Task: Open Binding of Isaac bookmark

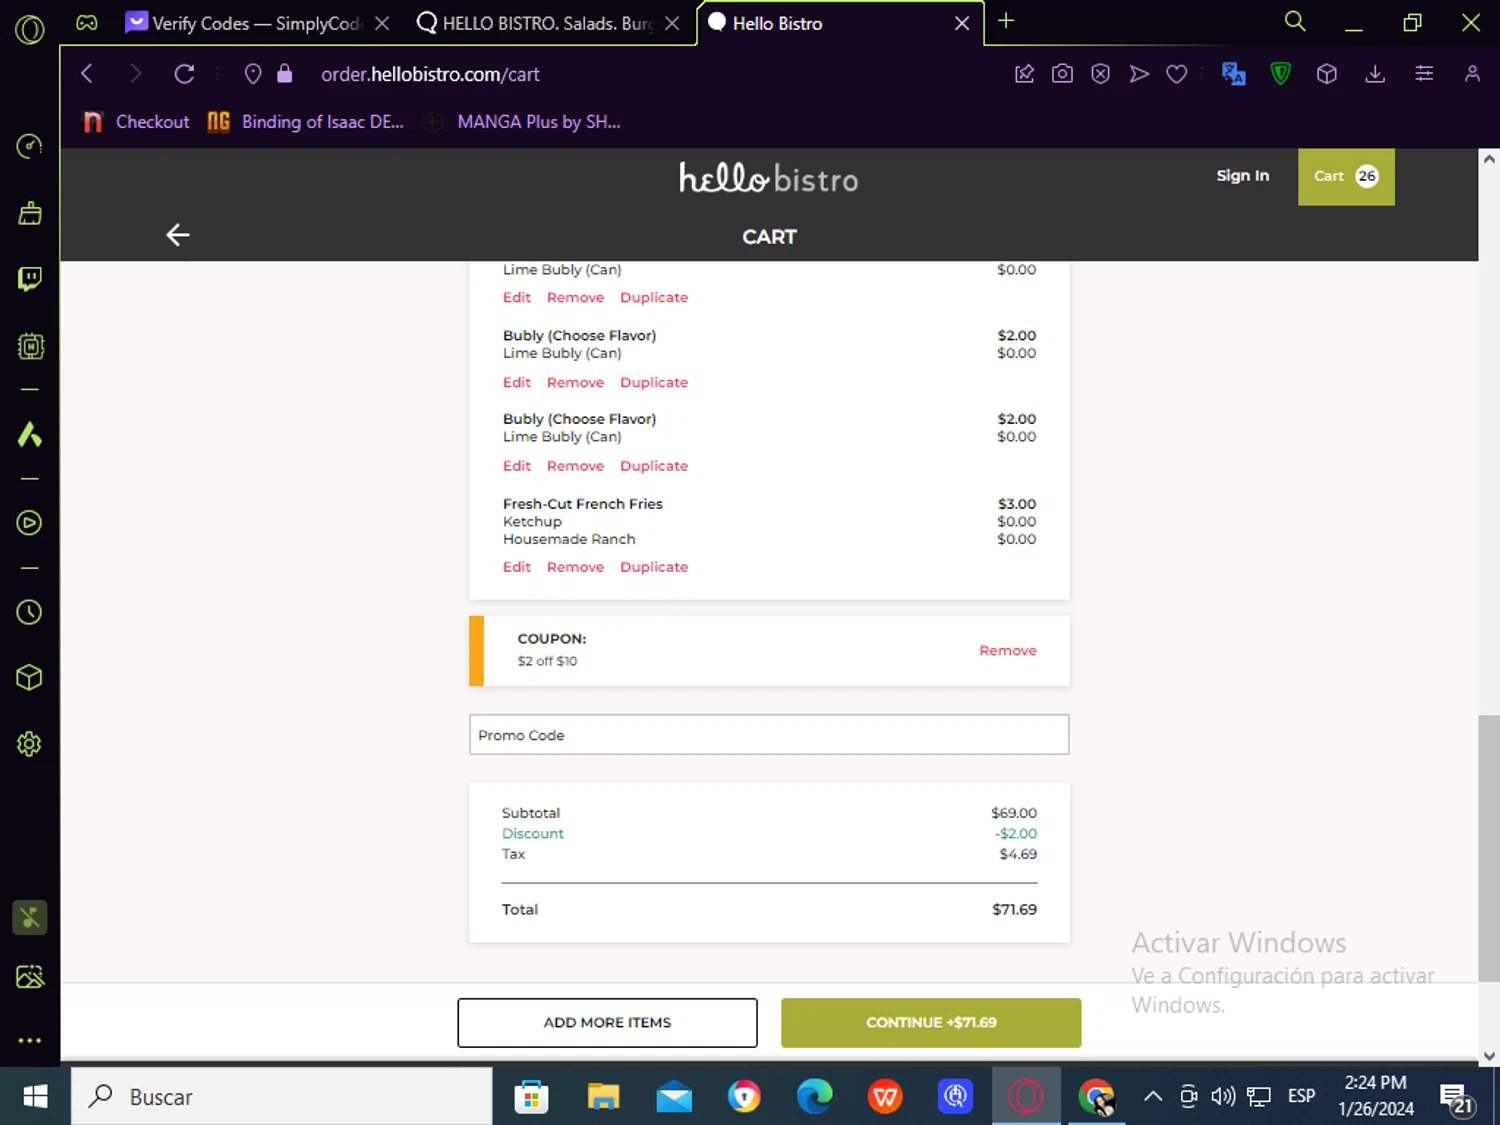Action: pos(306,122)
